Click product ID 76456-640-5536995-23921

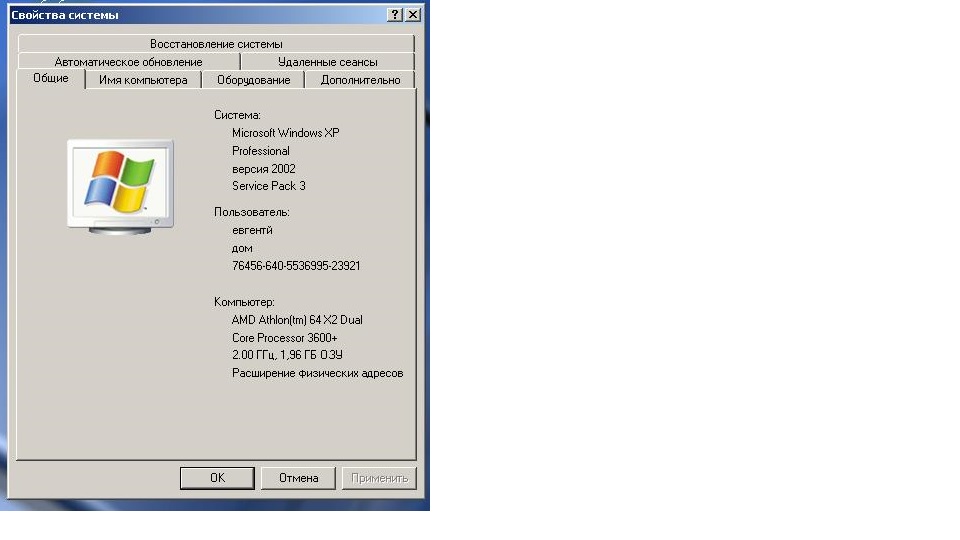[x=296, y=266]
